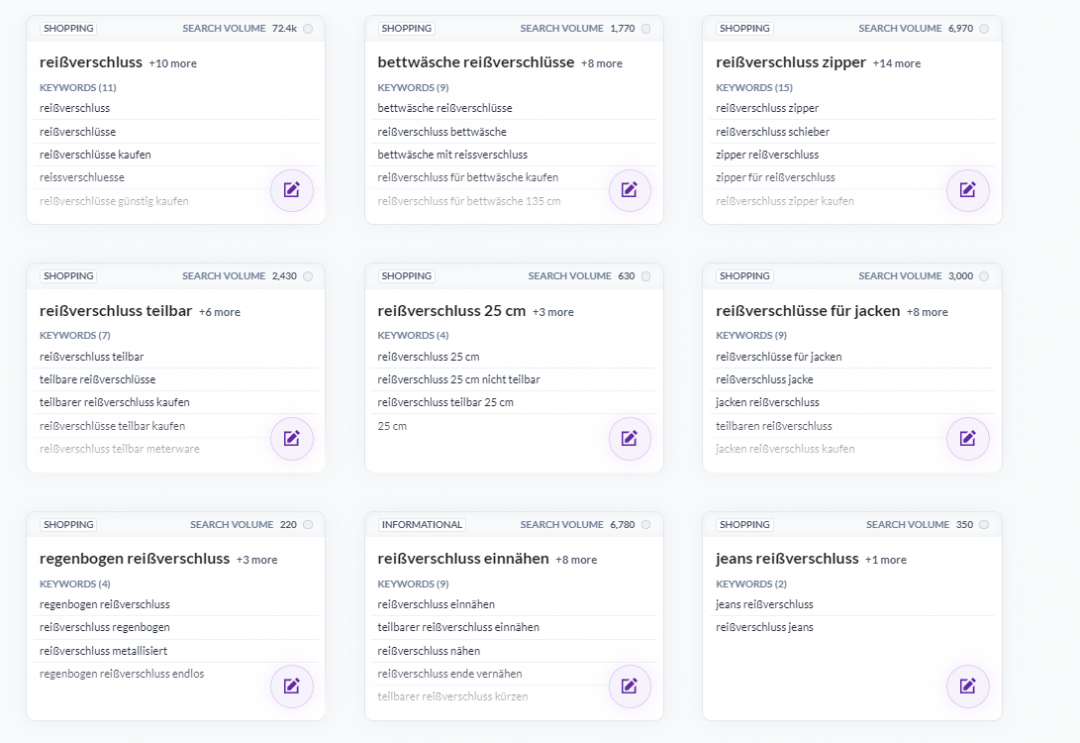Select keyword 'reißverschlüsse kaufen'

(x=95, y=155)
